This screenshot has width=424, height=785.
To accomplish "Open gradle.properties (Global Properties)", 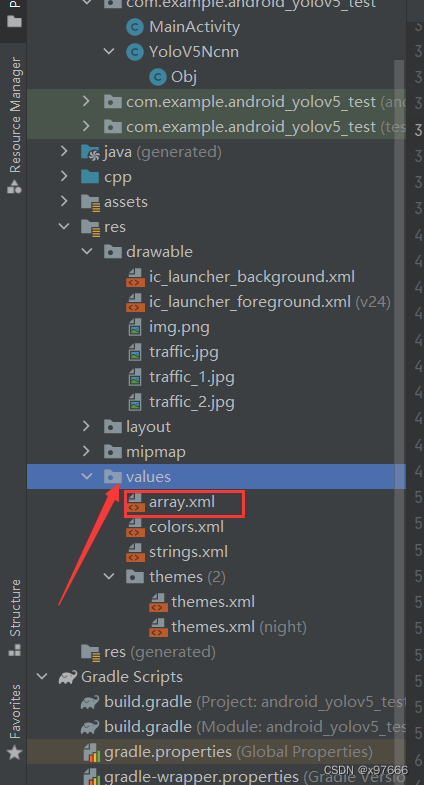I will 238,752.
